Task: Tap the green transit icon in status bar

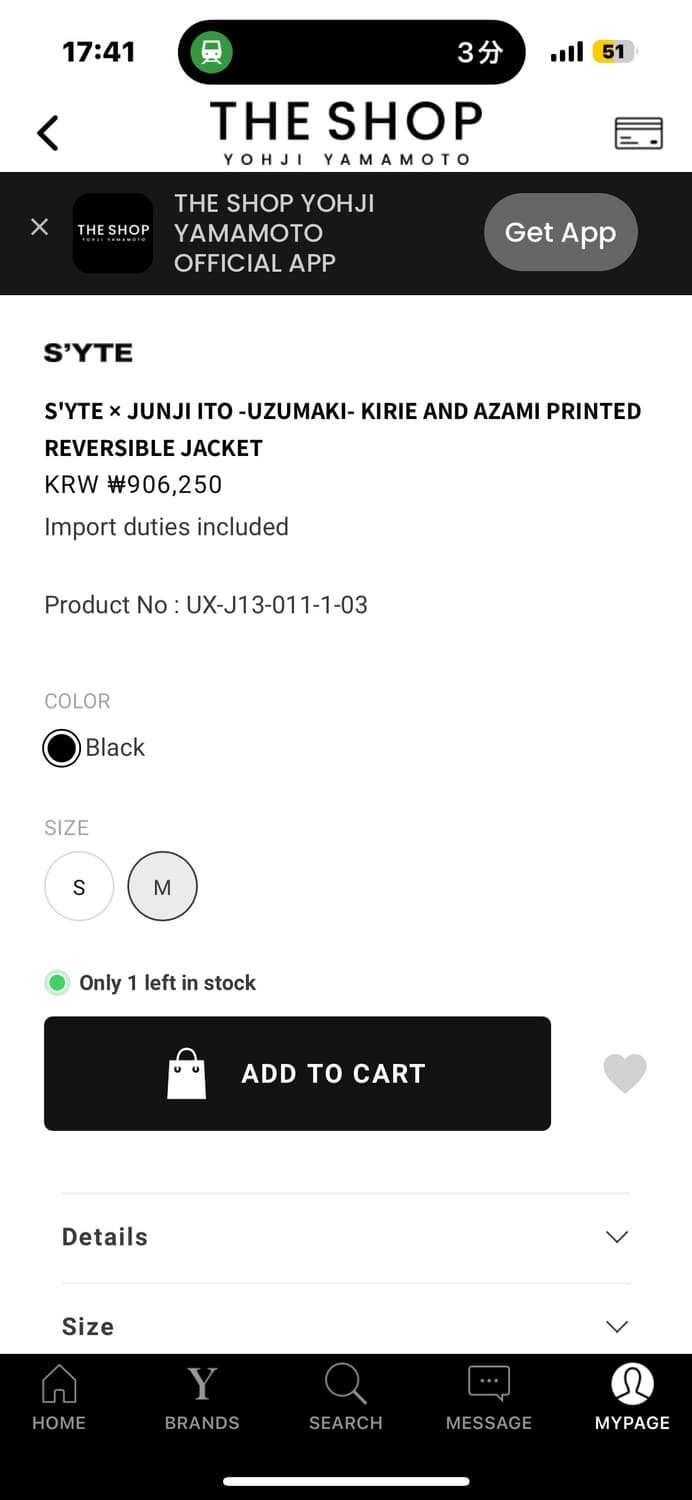Action: click(x=212, y=52)
